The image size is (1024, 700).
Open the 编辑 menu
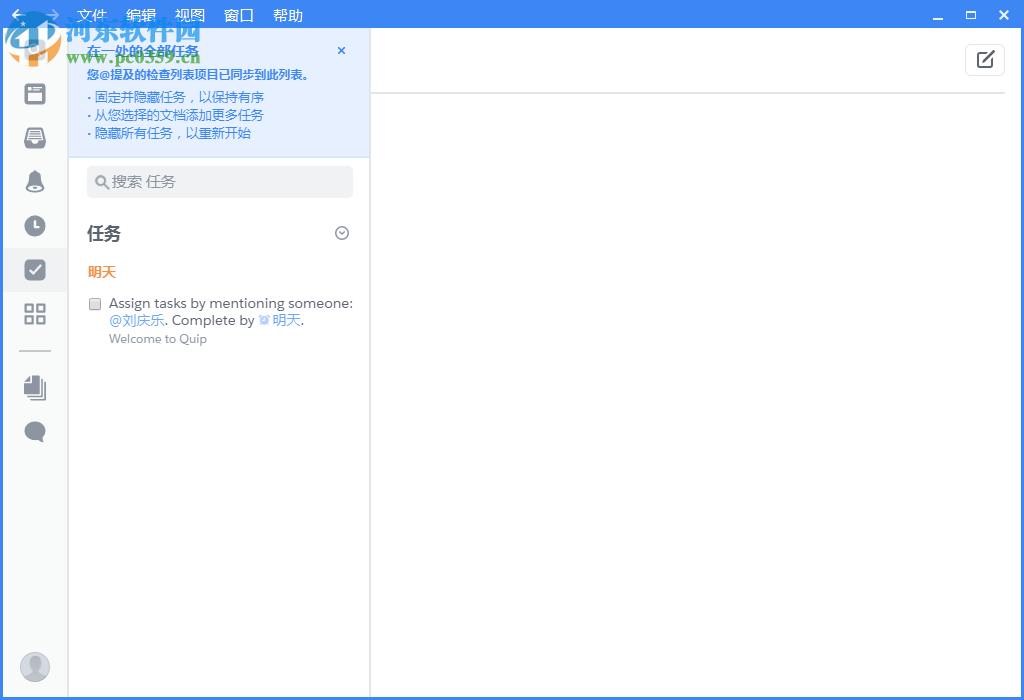click(141, 15)
